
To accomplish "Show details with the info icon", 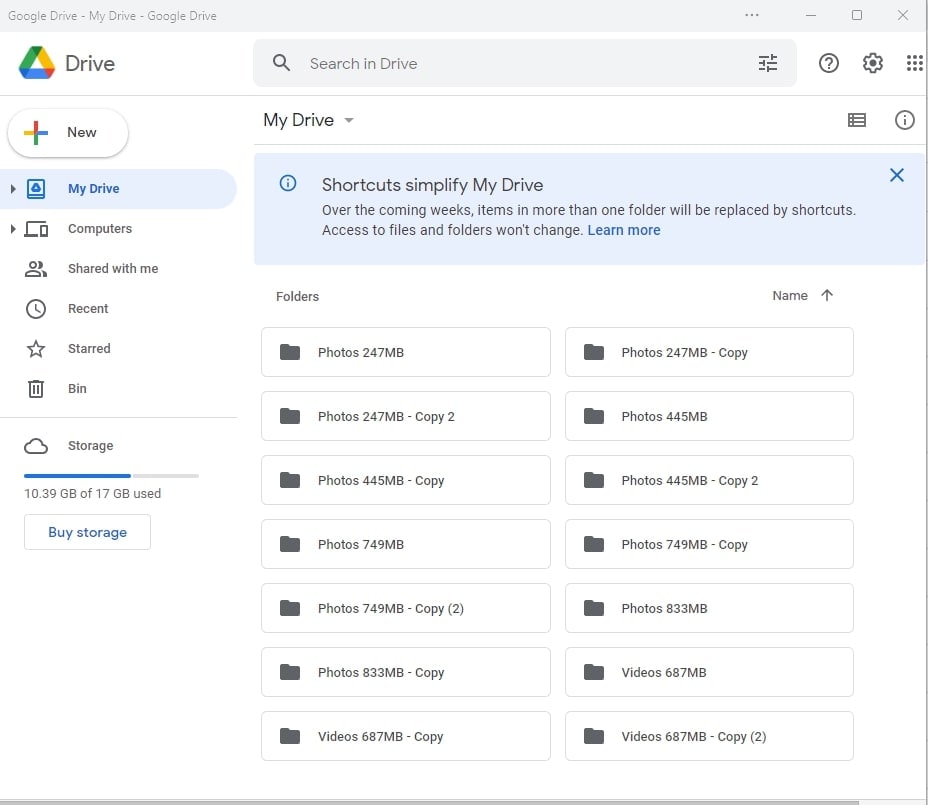I will [905, 120].
